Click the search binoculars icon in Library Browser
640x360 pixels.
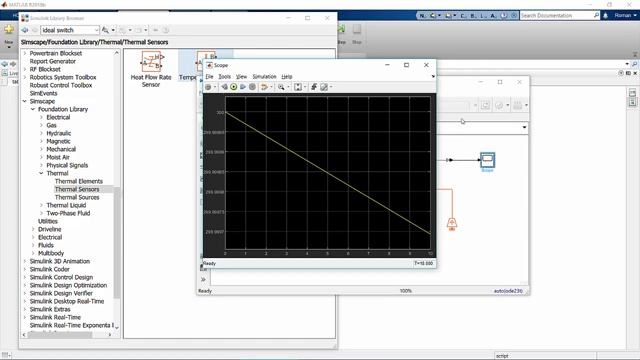pos(105,30)
